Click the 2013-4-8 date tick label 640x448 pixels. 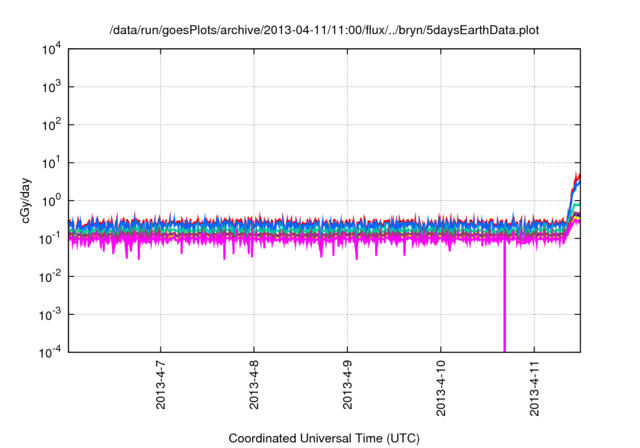[254, 384]
